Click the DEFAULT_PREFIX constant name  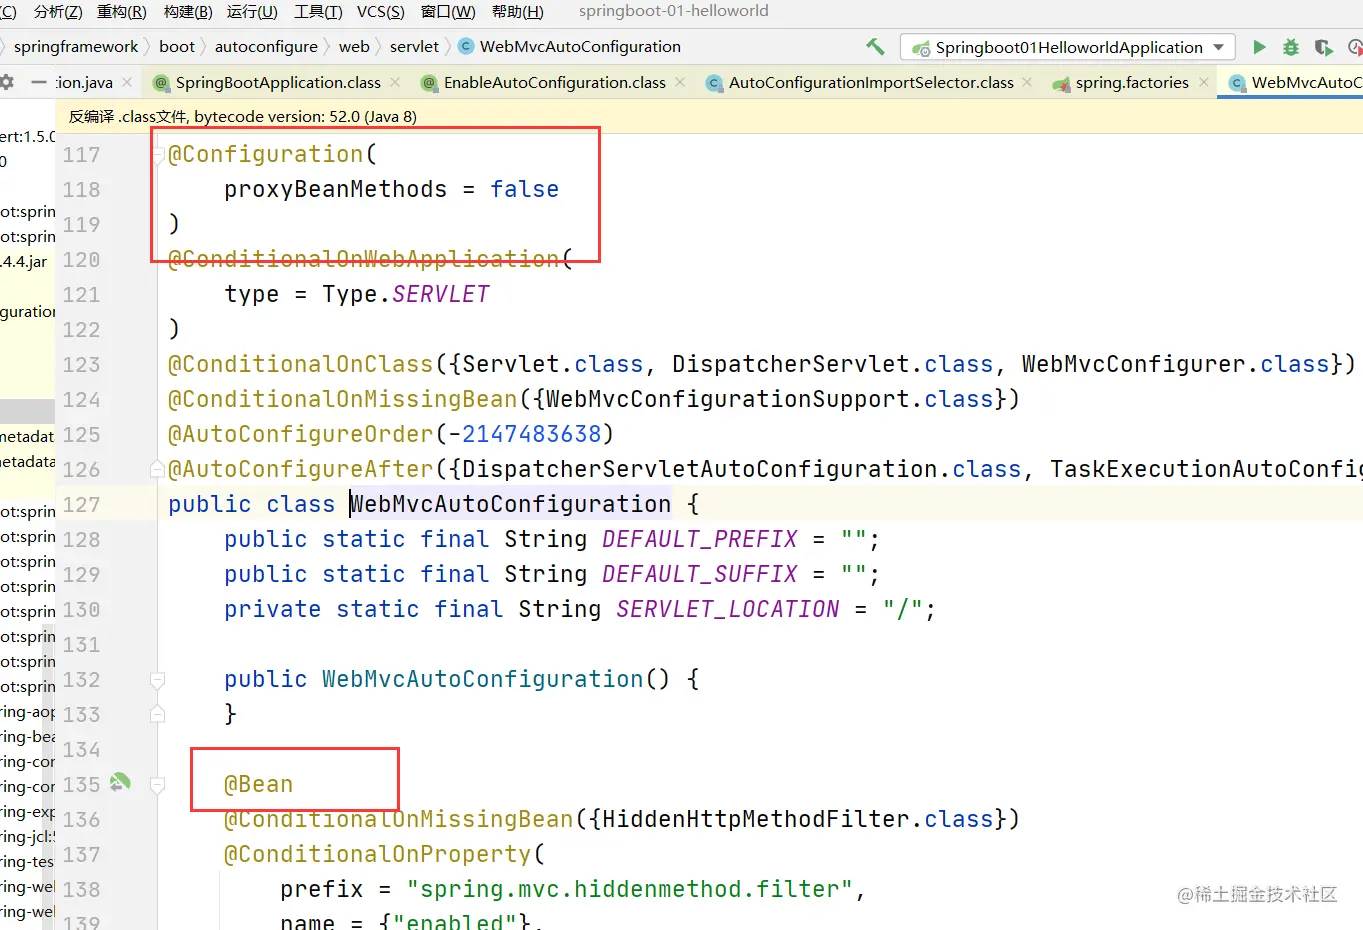point(700,539)
